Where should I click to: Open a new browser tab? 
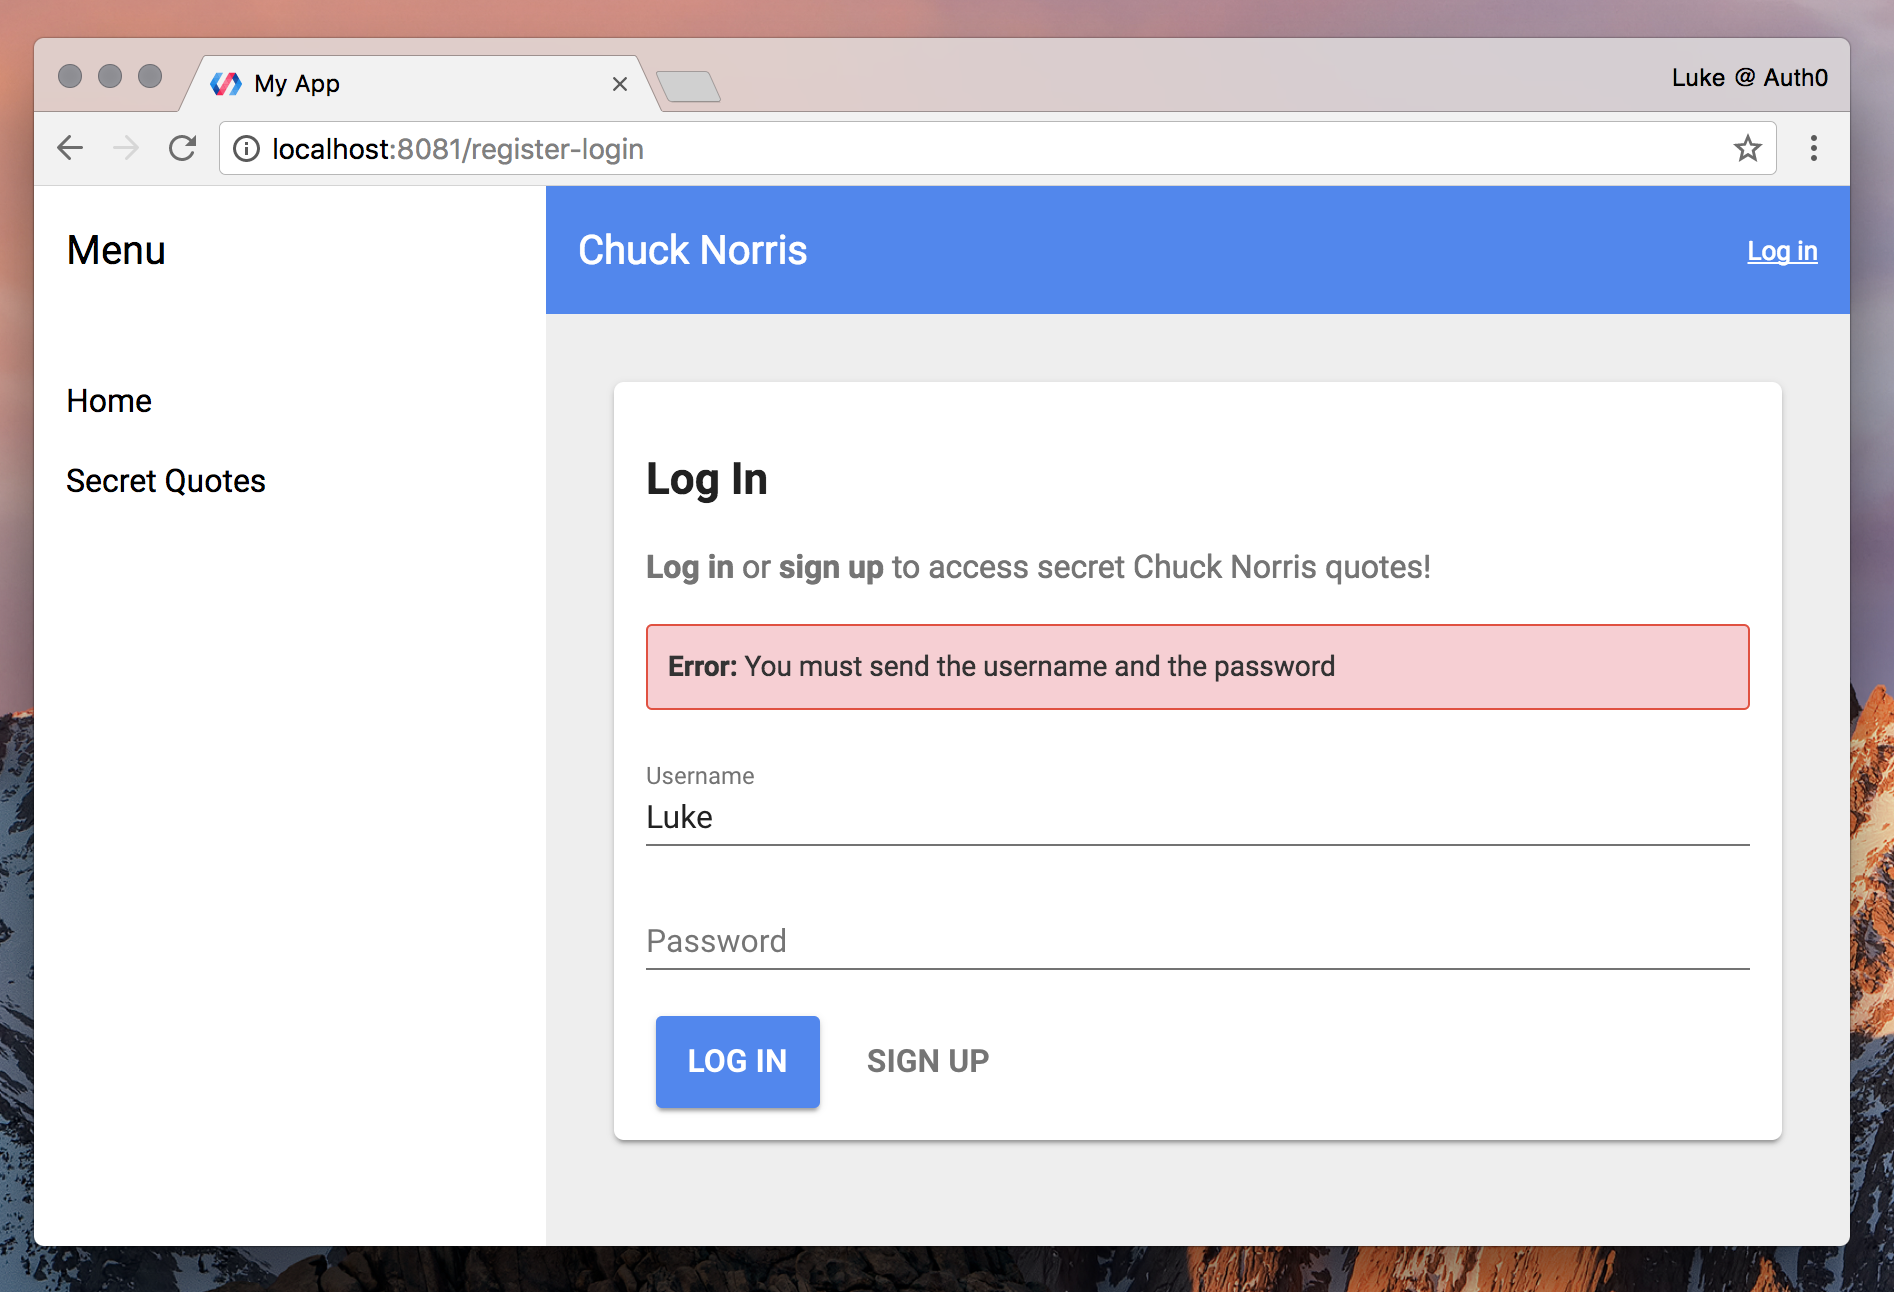click(x=688, y=87)
